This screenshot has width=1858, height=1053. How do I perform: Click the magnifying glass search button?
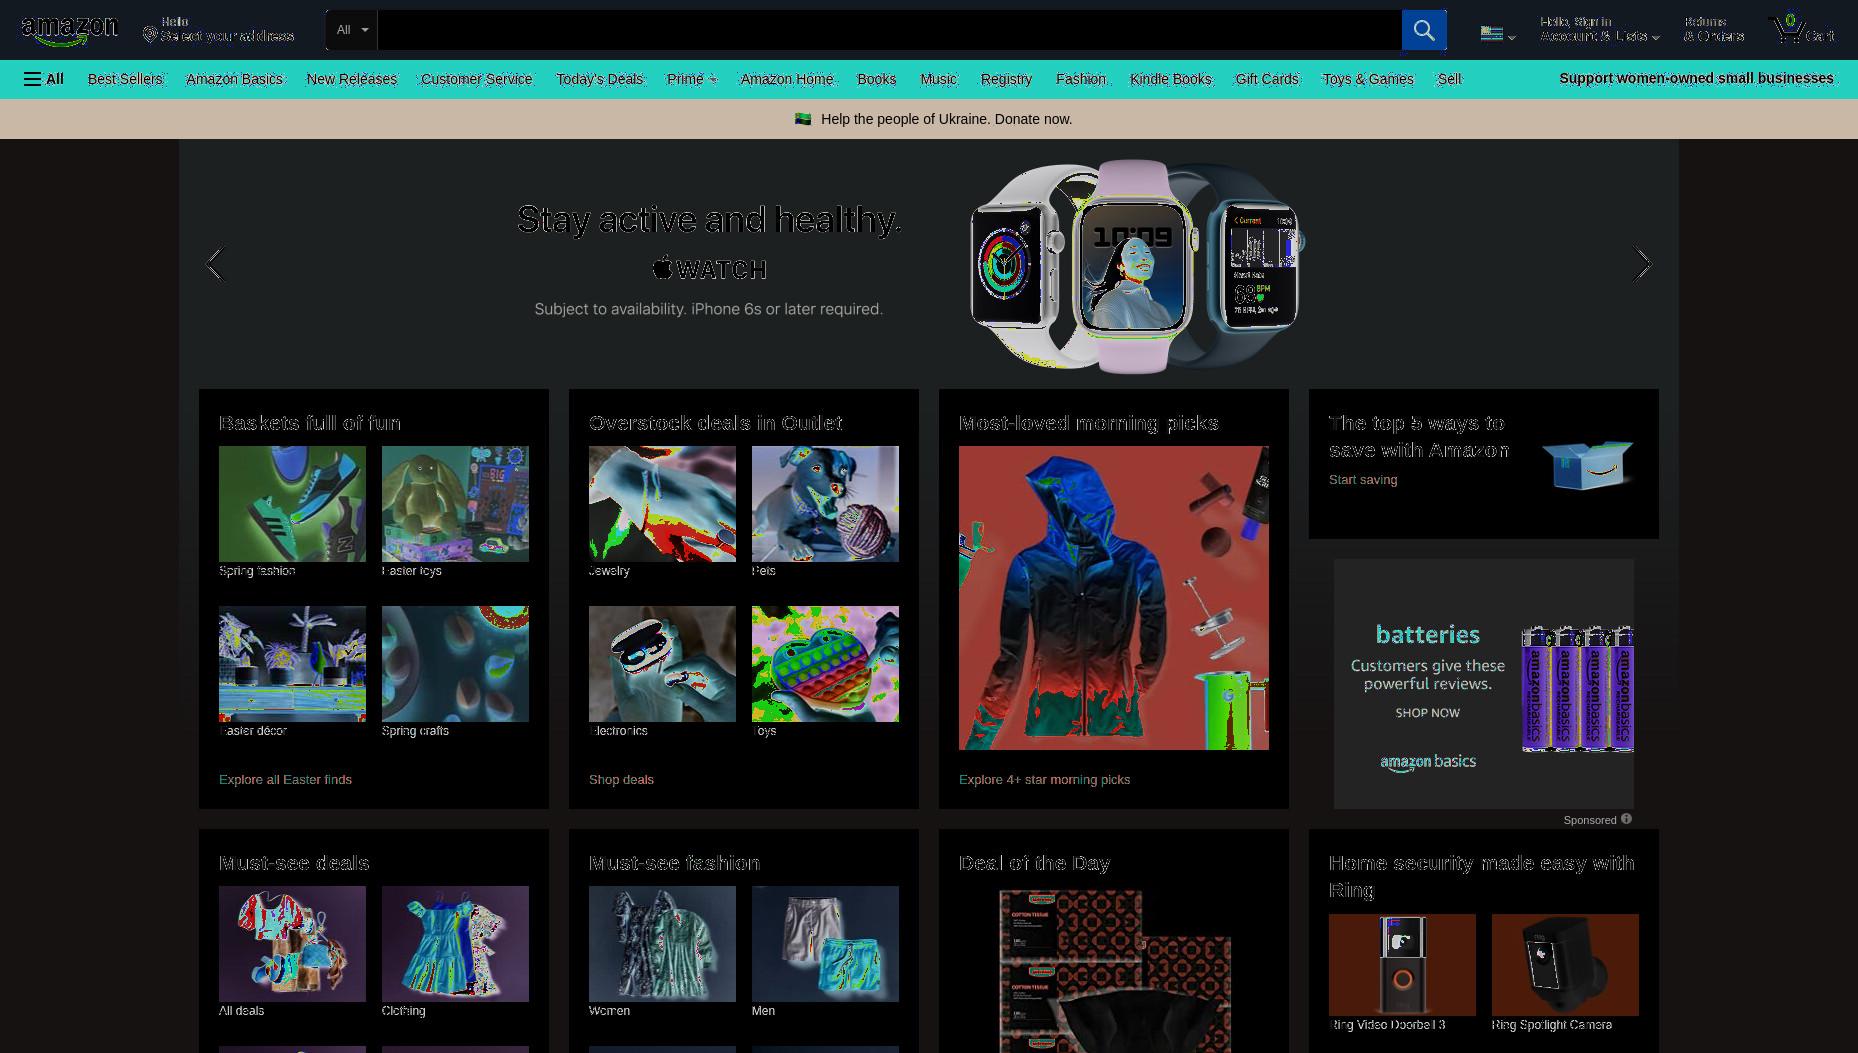point(1424,30)
